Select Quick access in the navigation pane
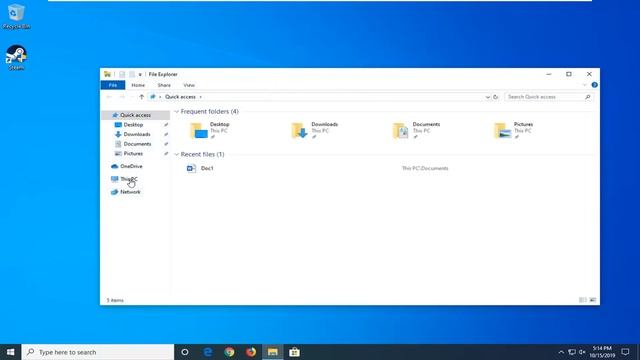 [135, 115]
